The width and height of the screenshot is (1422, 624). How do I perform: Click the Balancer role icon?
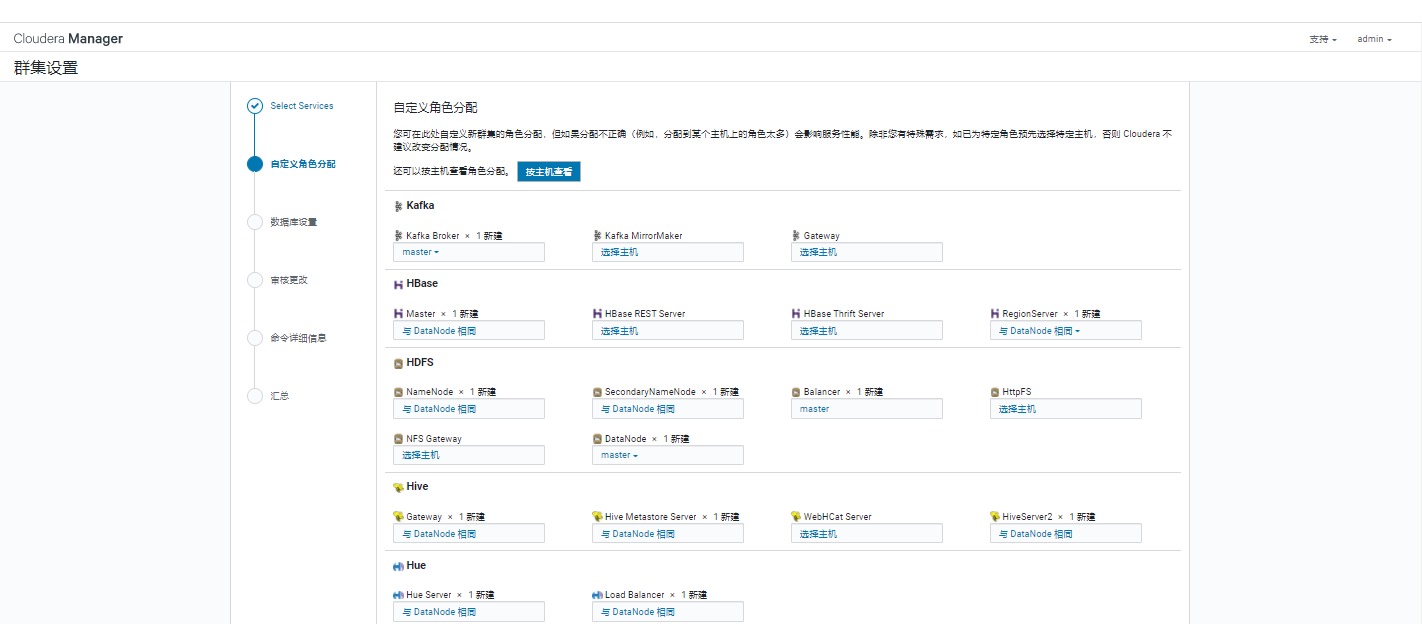tap(796, 392)
